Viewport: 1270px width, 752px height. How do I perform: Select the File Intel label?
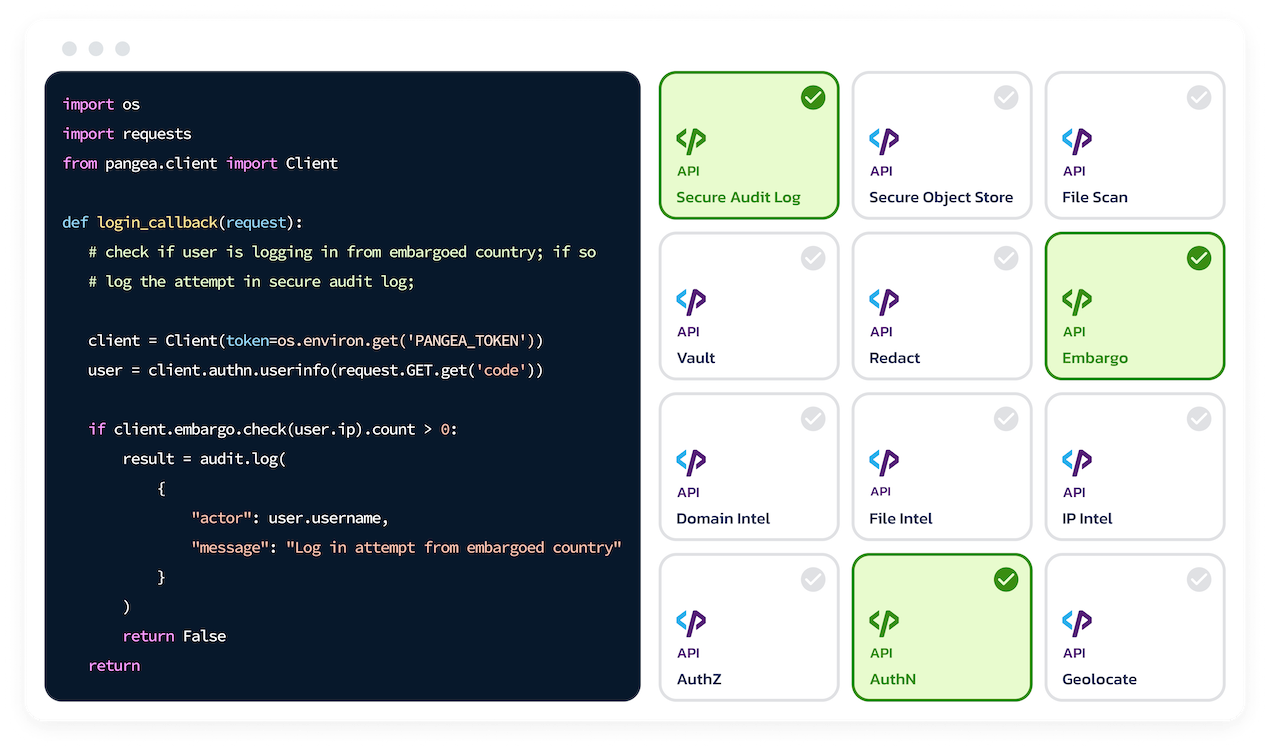point(901,518)
